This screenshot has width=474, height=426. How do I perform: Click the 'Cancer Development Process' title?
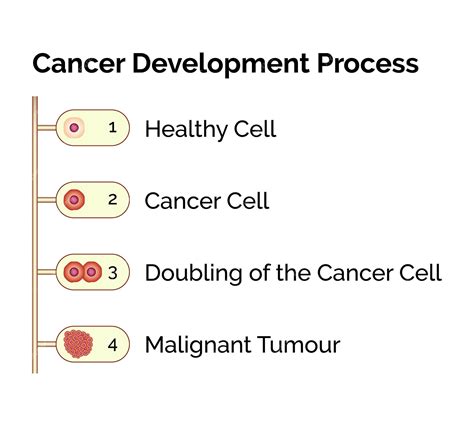(x=226, y=64)
